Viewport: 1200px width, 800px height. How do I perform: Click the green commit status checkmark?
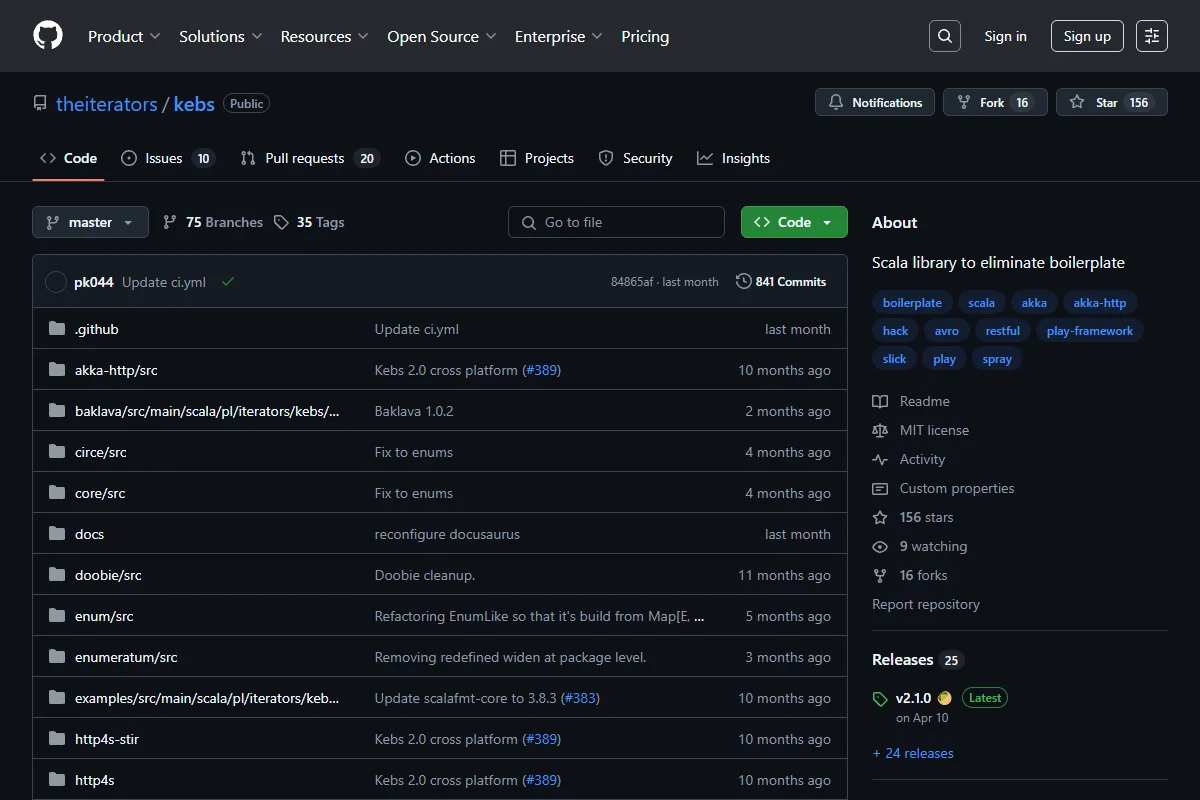tap(228, 282)
